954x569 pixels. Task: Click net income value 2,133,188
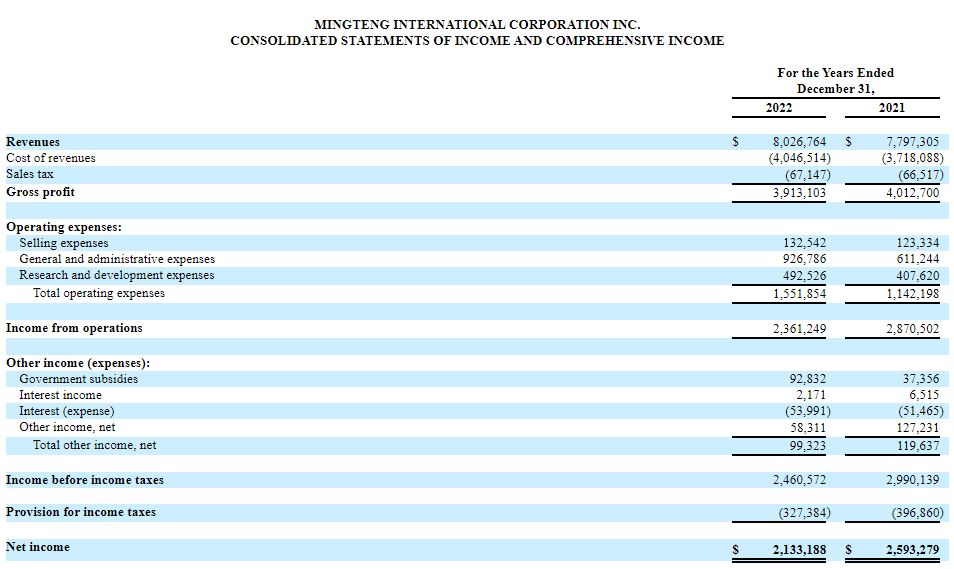pyautogui.click(x=799, y=550)
